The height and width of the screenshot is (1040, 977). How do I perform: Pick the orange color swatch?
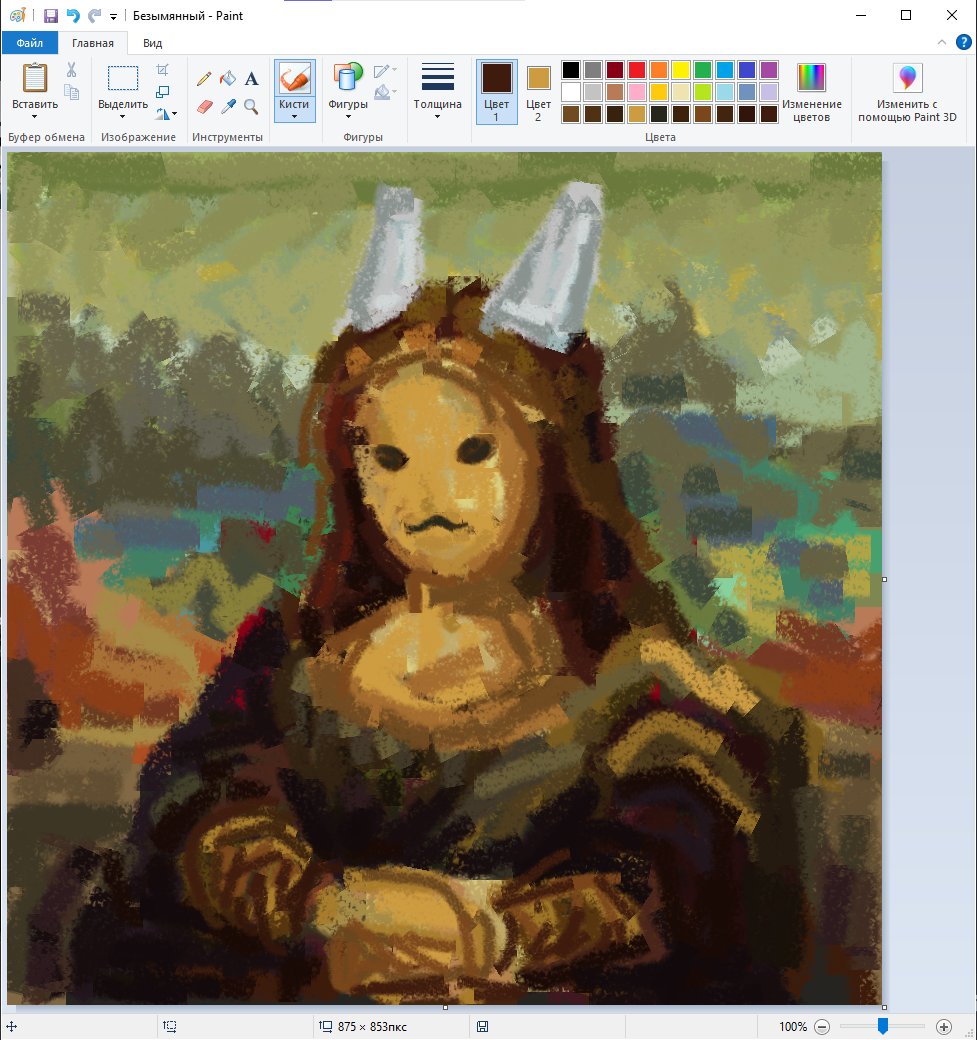pos(659,70)
